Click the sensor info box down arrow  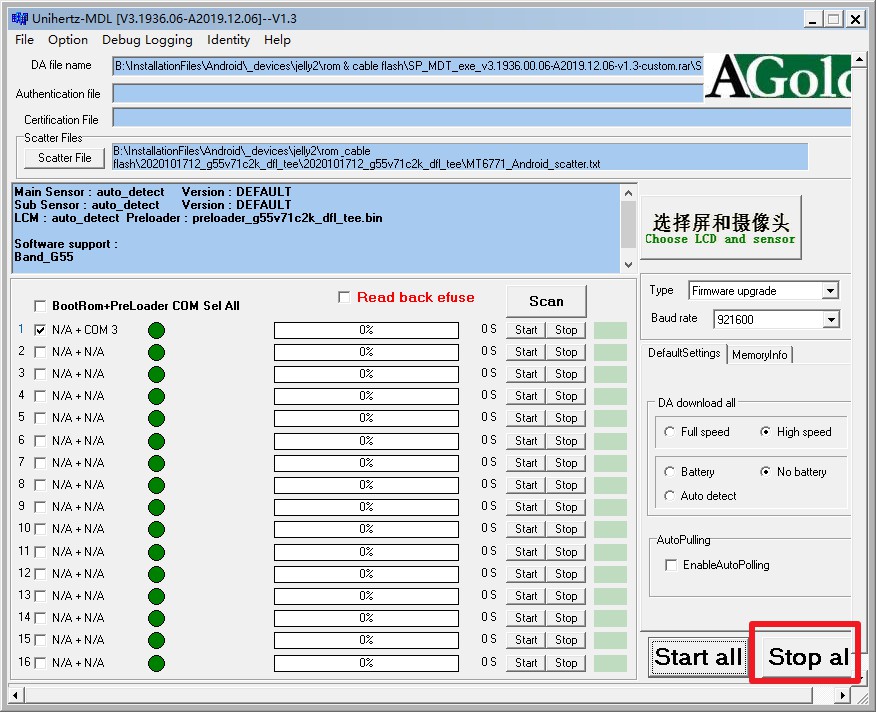(x=629, y=264)
